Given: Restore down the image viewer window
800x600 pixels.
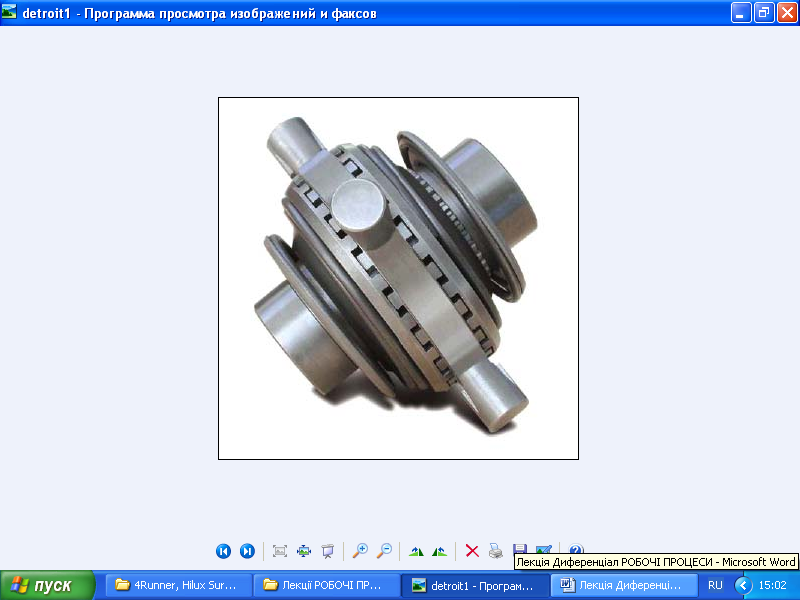Looking at the screenshot, I should (x=764, y=12).
